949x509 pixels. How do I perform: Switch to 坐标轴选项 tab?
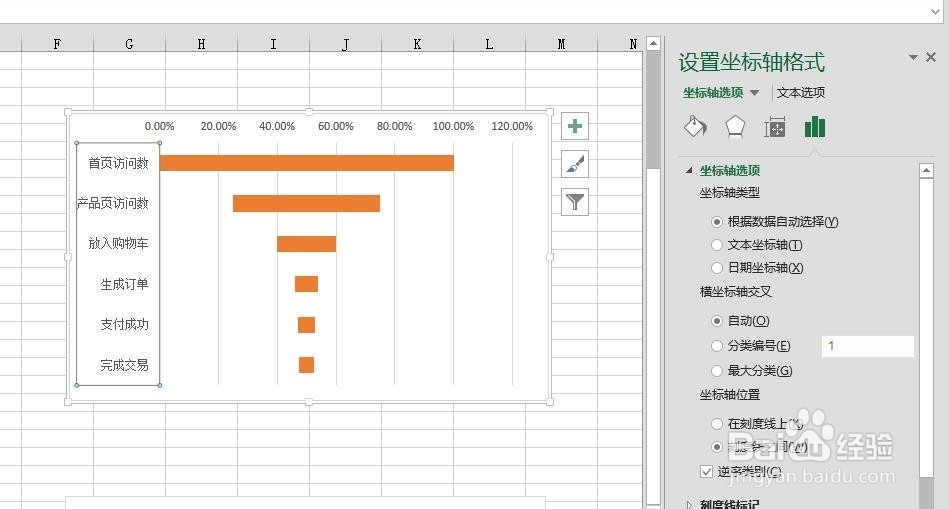[x=713, y=93]
